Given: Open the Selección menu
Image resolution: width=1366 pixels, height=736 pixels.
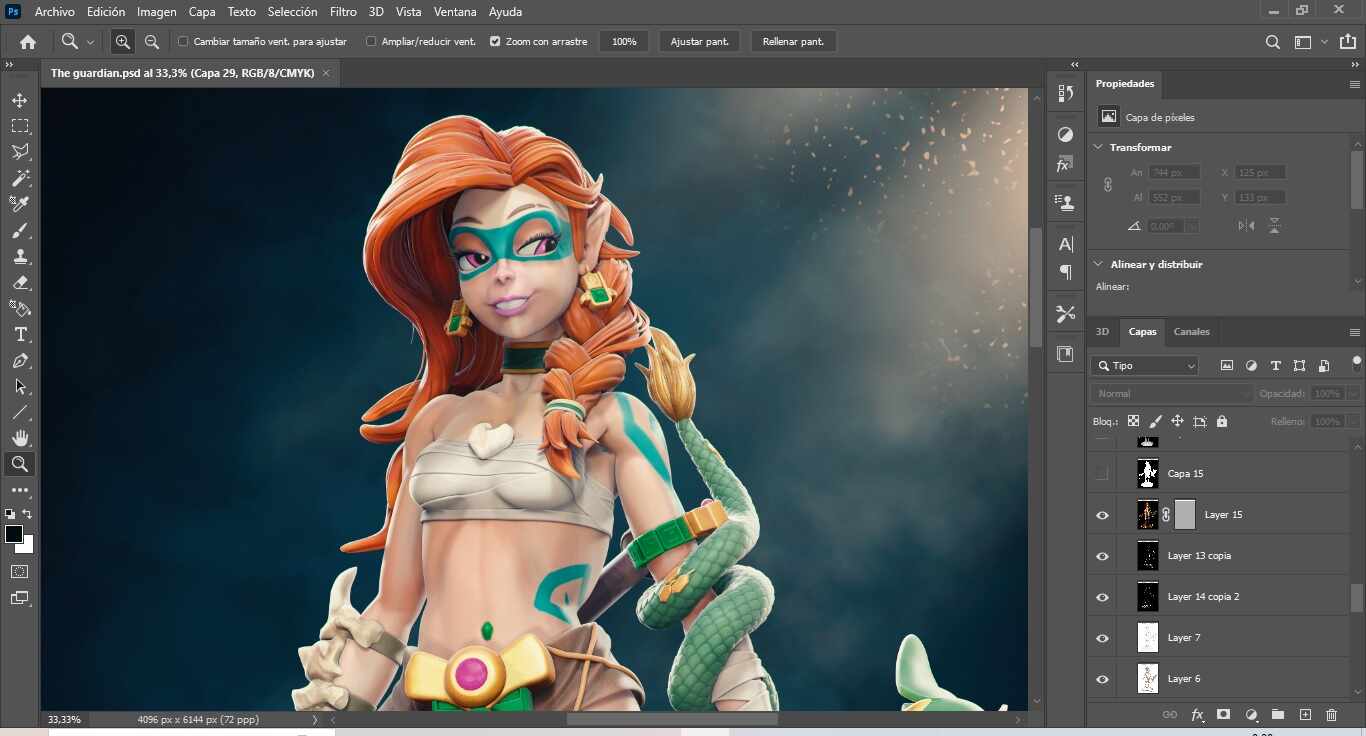Looking at the screenshot, I should point(292,12).
